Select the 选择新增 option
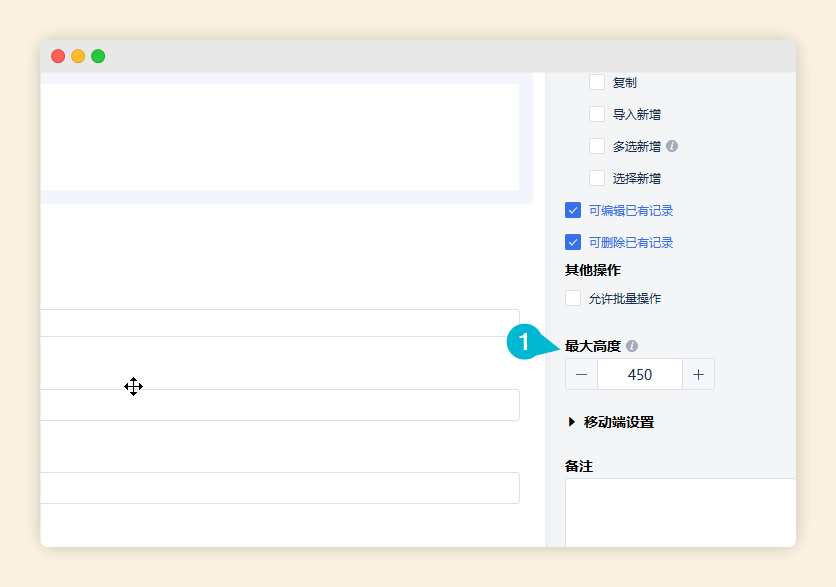This screenshot has height=587, width=836. click(x=597, y=178)
